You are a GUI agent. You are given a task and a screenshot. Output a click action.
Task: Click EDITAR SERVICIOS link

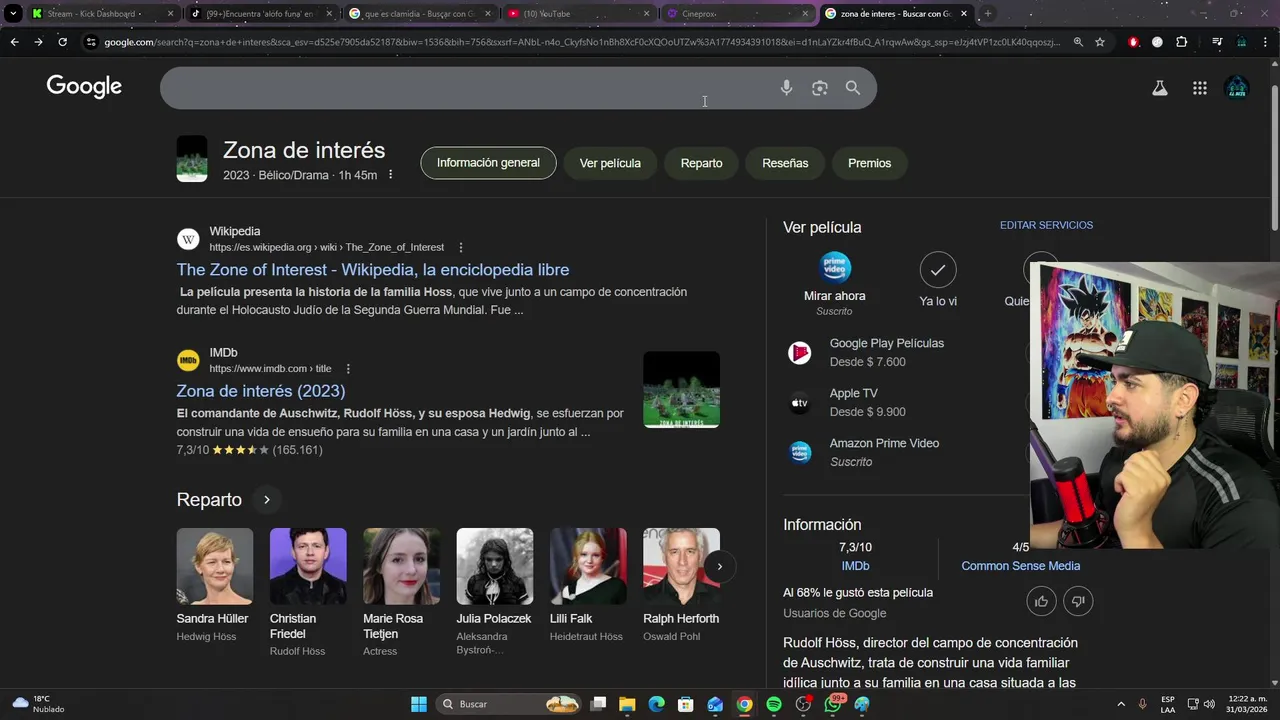pos(1046,225)
